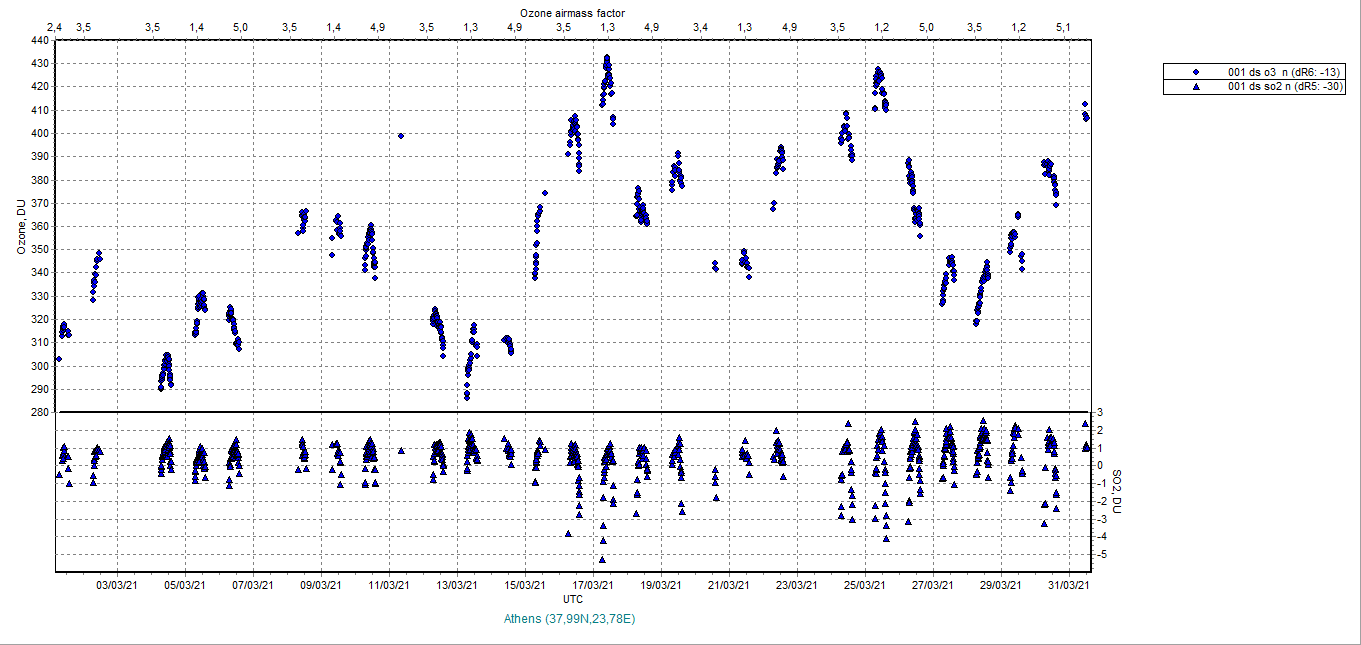Click the 440 value on ozone axis
Viewport: 1361px width, 645px height.
tap(39, 40)
